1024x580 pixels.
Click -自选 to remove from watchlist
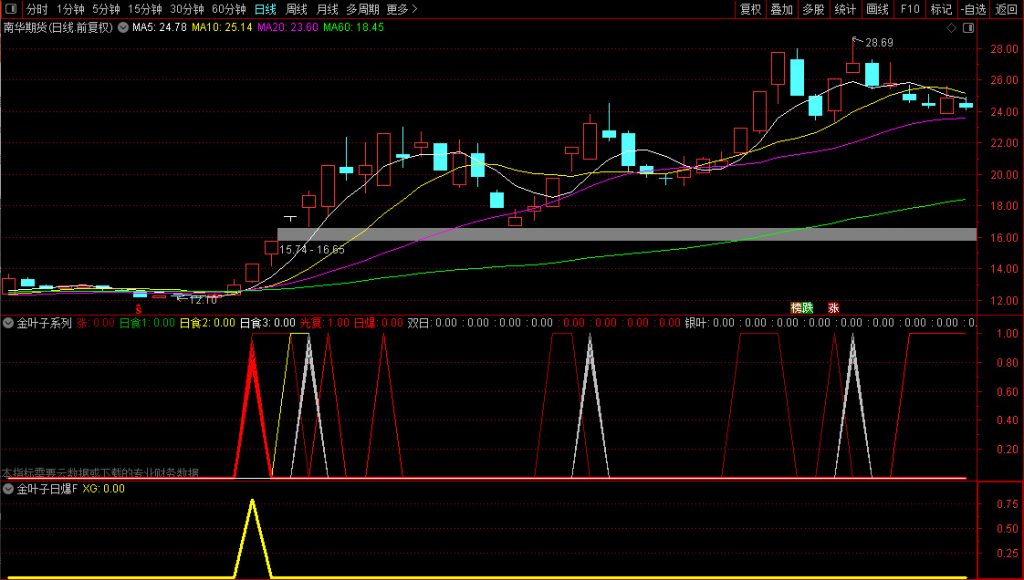pos(975,9)
